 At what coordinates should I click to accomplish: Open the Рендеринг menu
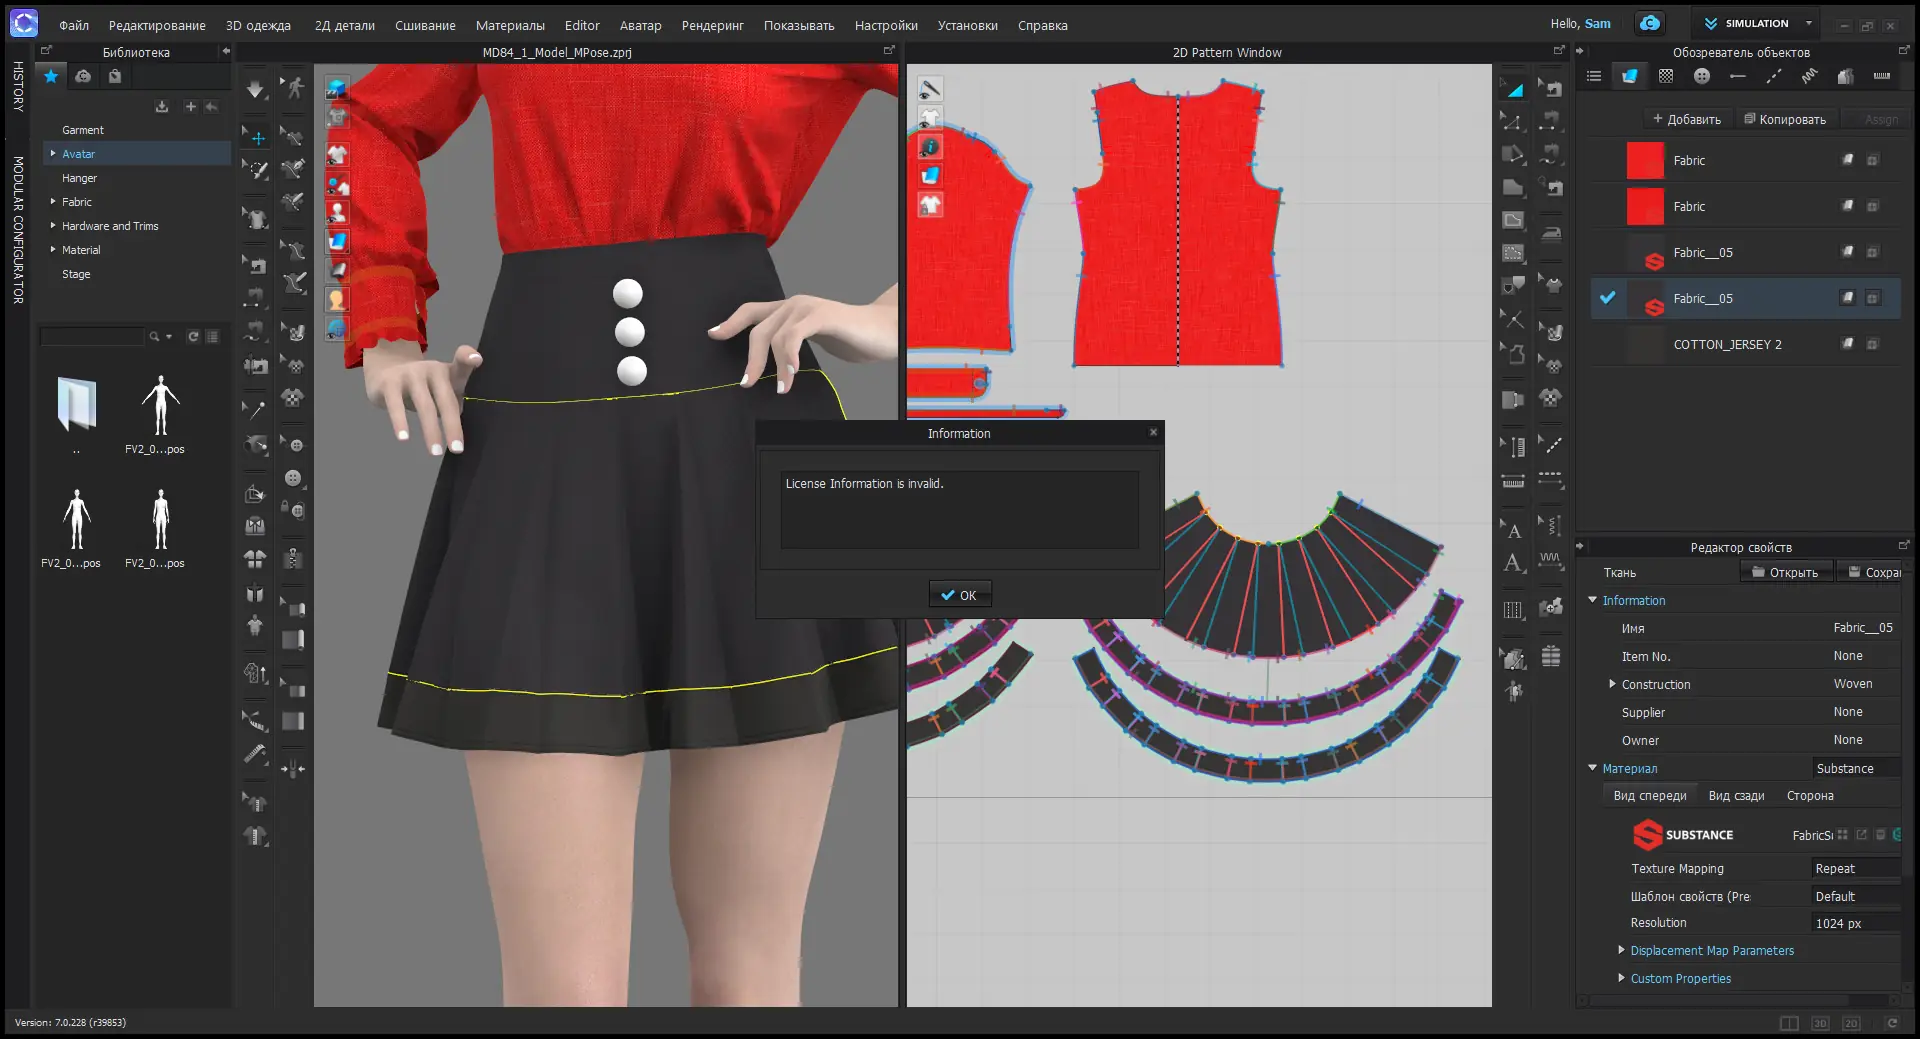pyautogui.click(x=713, y=25)
